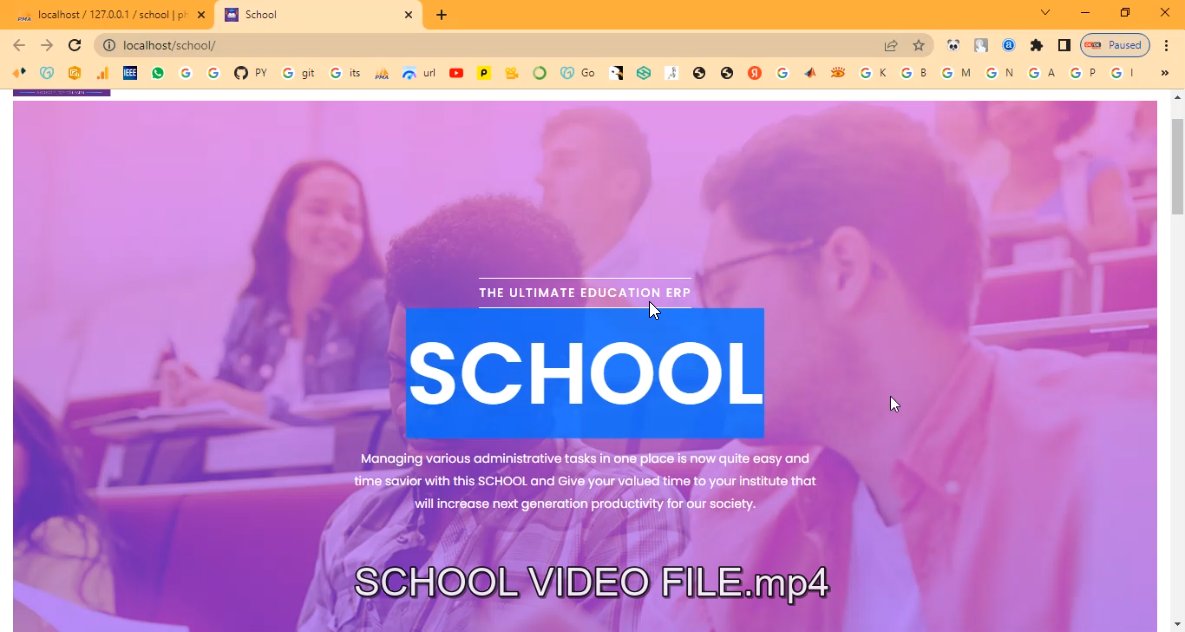Click the back navigation arrow

click(18, 45)
